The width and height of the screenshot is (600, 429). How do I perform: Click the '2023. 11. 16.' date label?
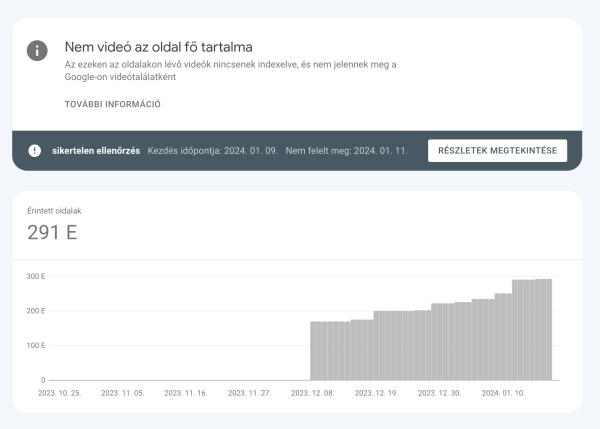186,393
